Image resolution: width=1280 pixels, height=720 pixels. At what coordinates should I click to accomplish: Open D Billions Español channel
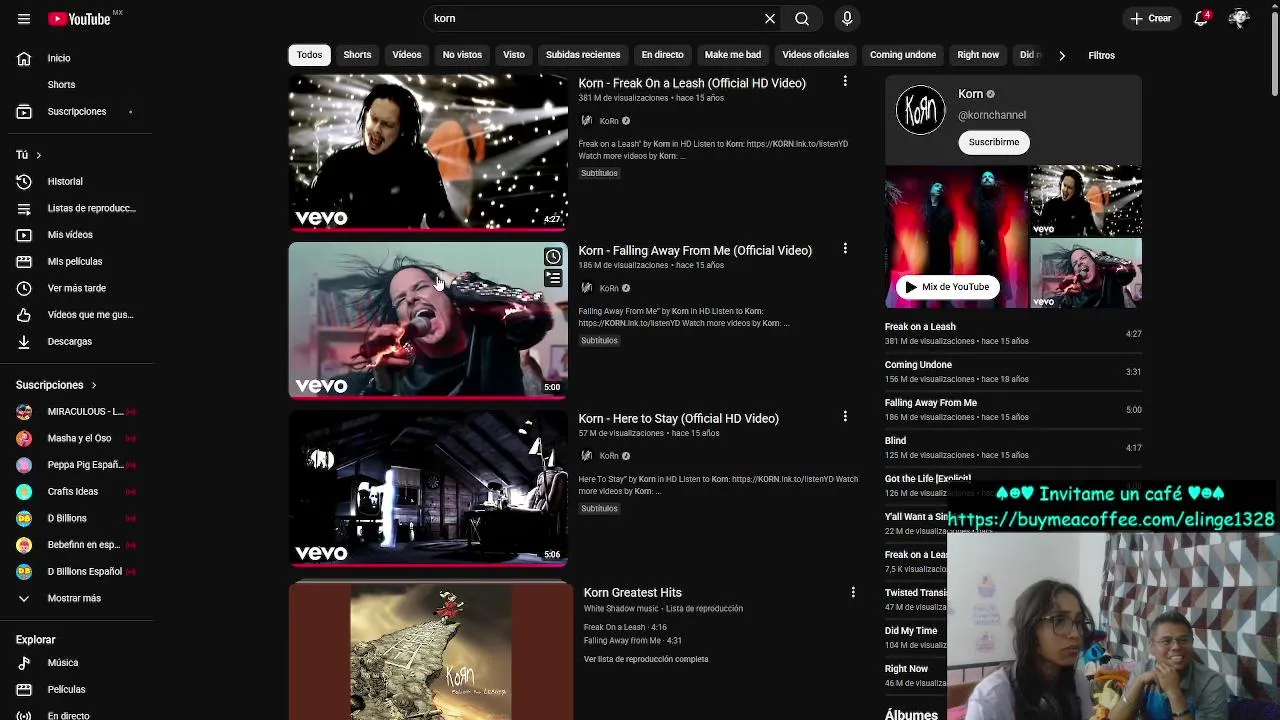click(76, 572)
